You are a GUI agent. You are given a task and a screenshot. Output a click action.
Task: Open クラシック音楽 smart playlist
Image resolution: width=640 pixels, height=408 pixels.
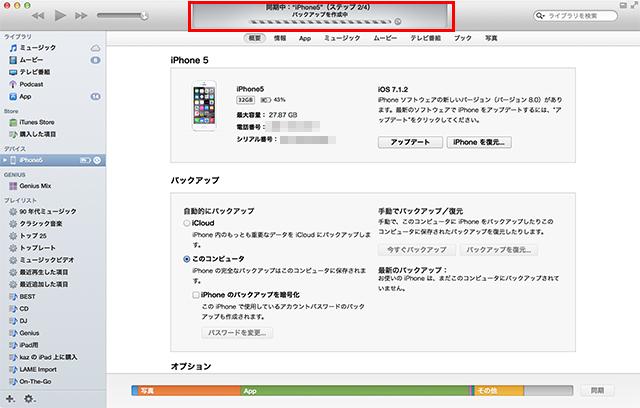click(36, 224)
